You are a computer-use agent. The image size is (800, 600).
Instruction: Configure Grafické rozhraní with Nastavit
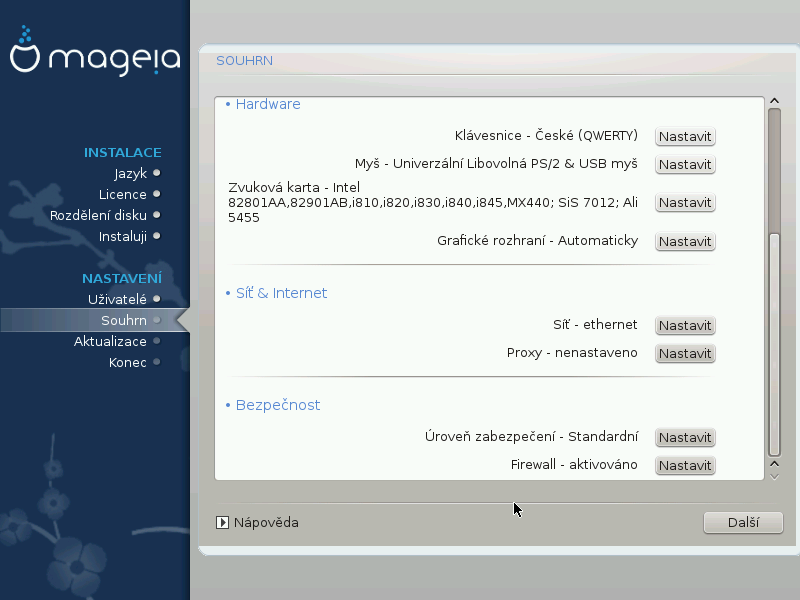tap(685, 242)
